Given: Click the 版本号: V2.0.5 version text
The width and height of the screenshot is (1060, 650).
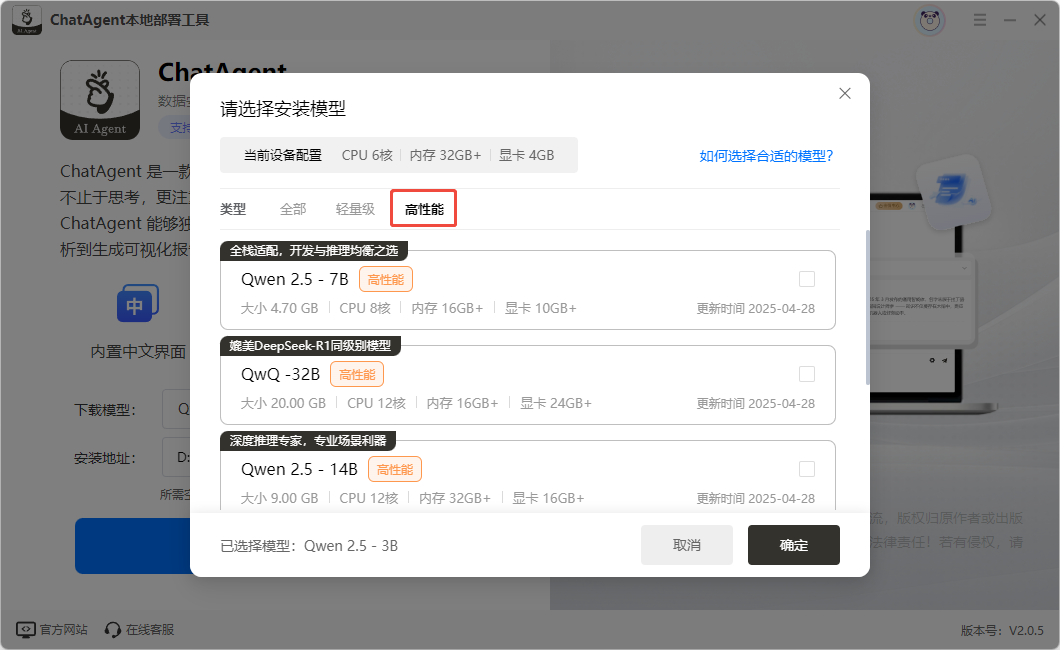Looking at the screenshot, I should [x=1002, y=630].
